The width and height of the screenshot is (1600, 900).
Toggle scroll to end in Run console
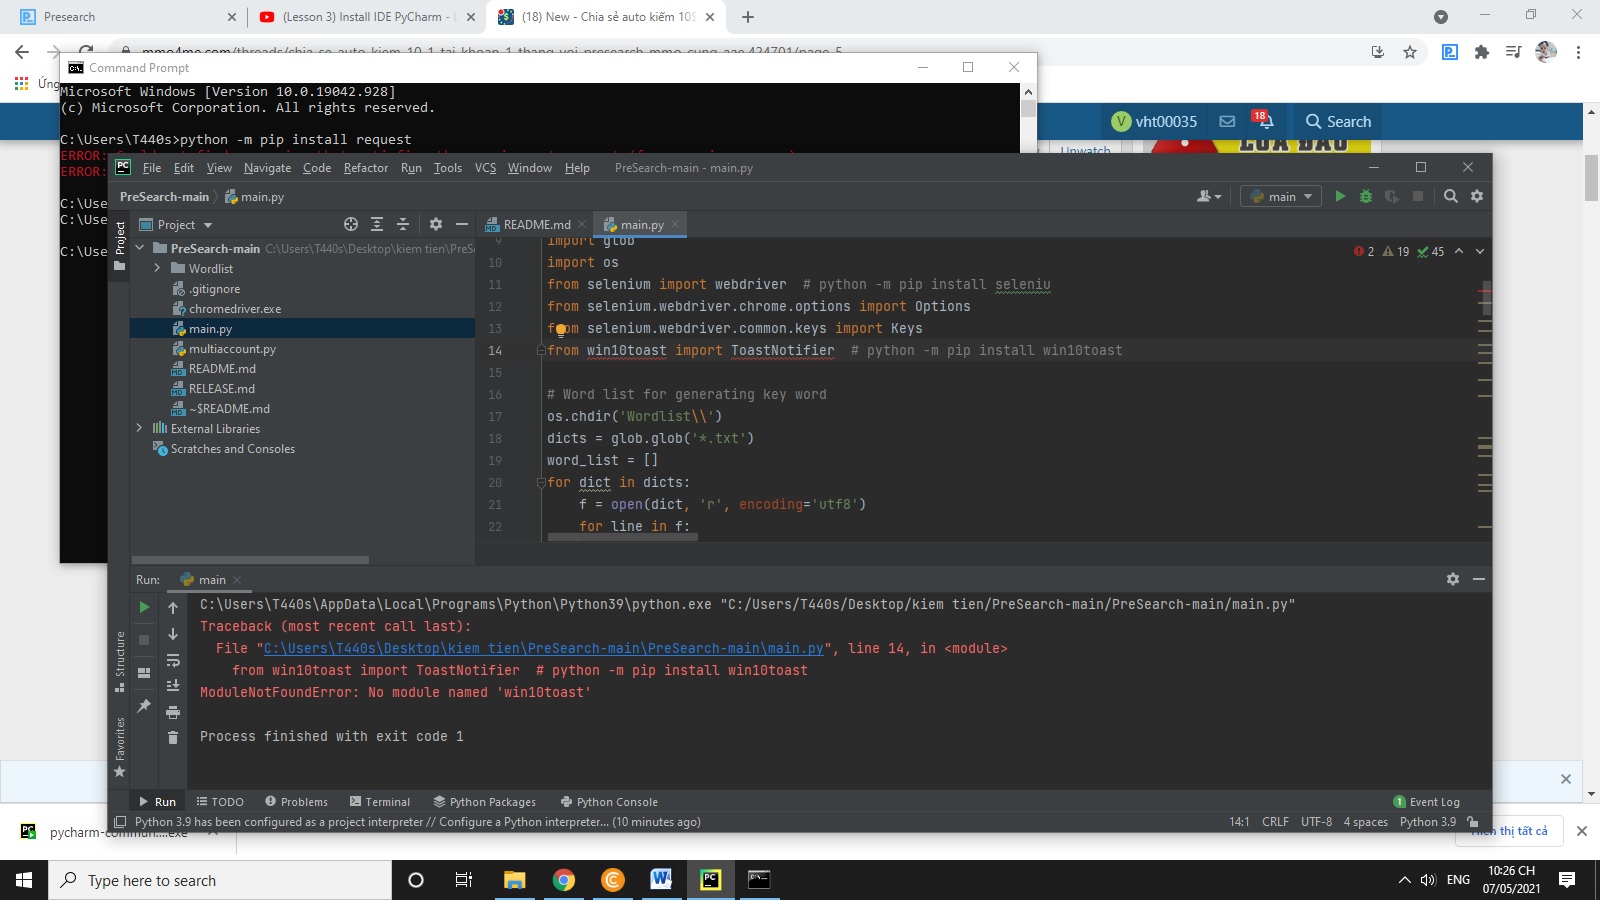173,686
